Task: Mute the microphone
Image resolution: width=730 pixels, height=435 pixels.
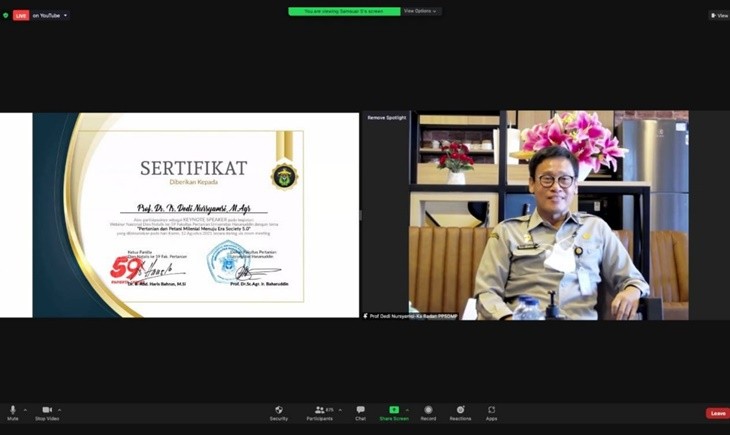Action: pos(13,413)
